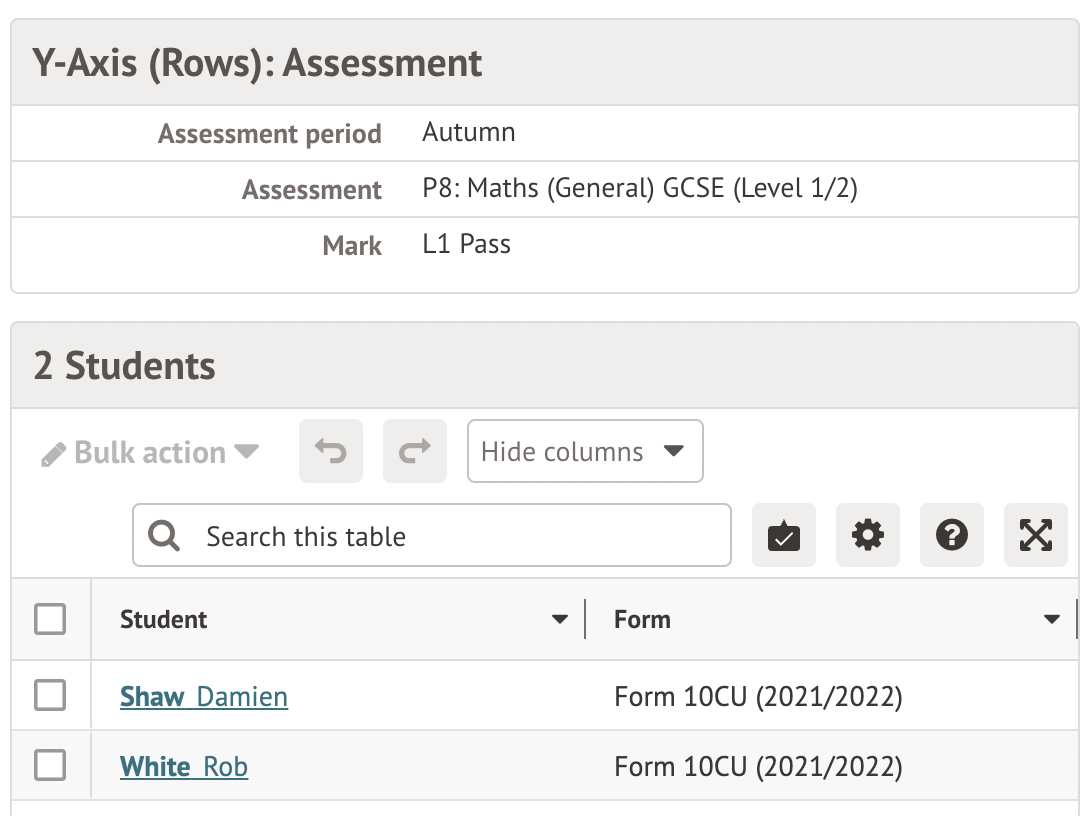Click the magnifying glass search icon
1092x816 pixels.
point(164,536)
